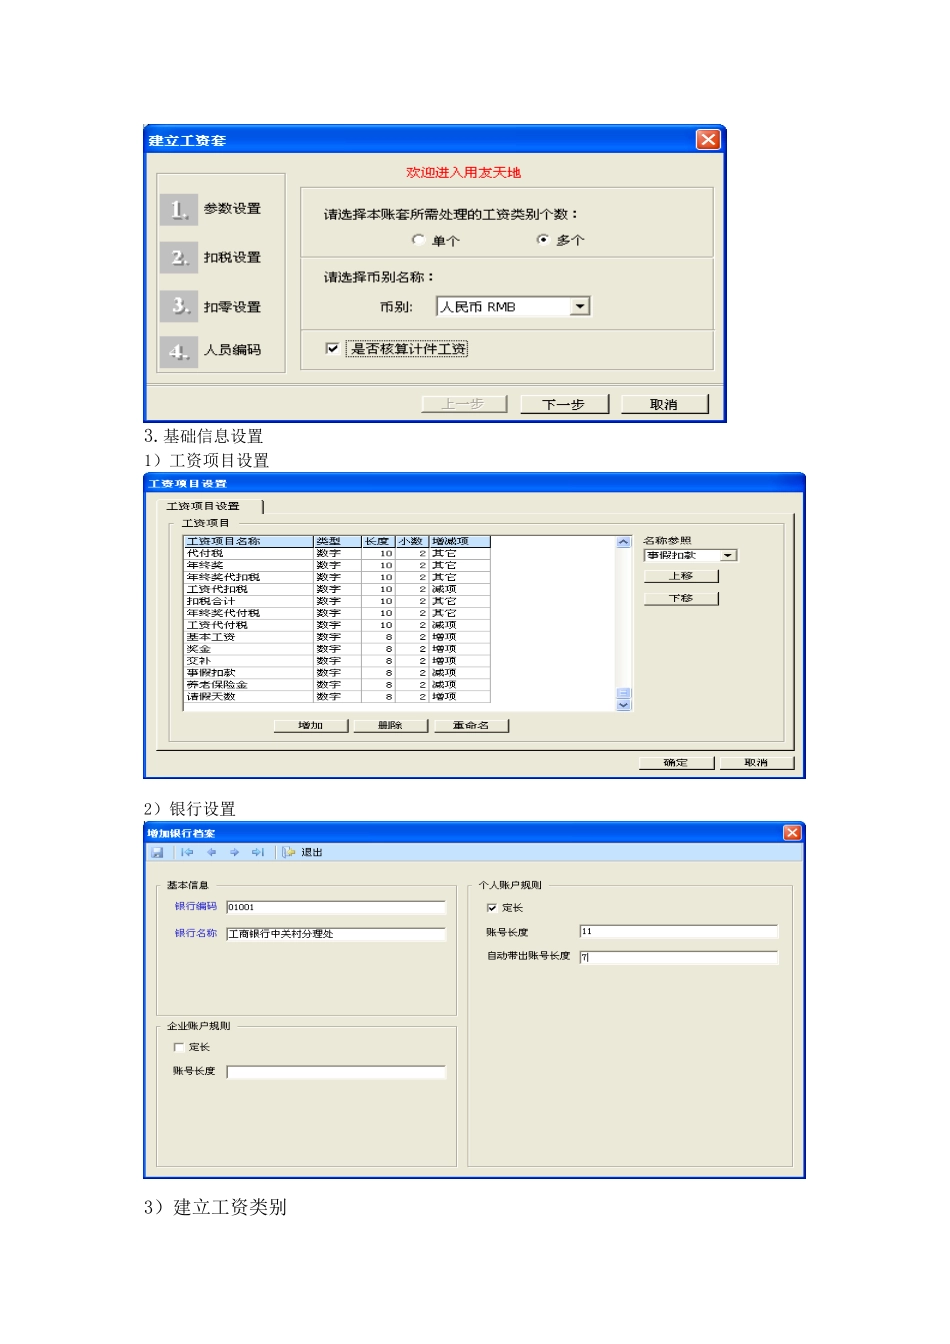Jump to first record in bank toolbar
Viewport: 950px width, 1344px height.
tap(187, 852)
